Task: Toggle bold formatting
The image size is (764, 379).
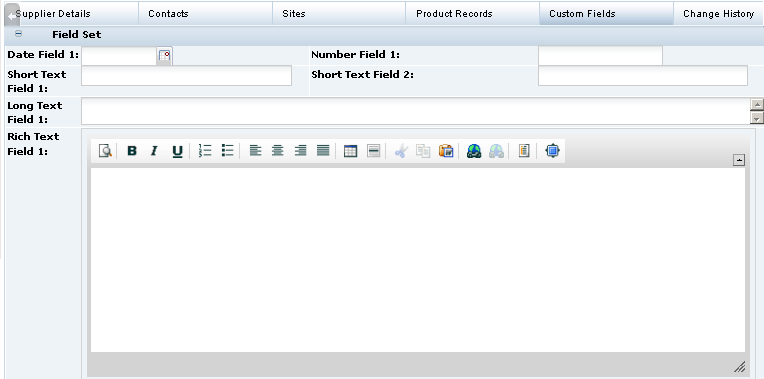Action: click(x=132, y=151)
